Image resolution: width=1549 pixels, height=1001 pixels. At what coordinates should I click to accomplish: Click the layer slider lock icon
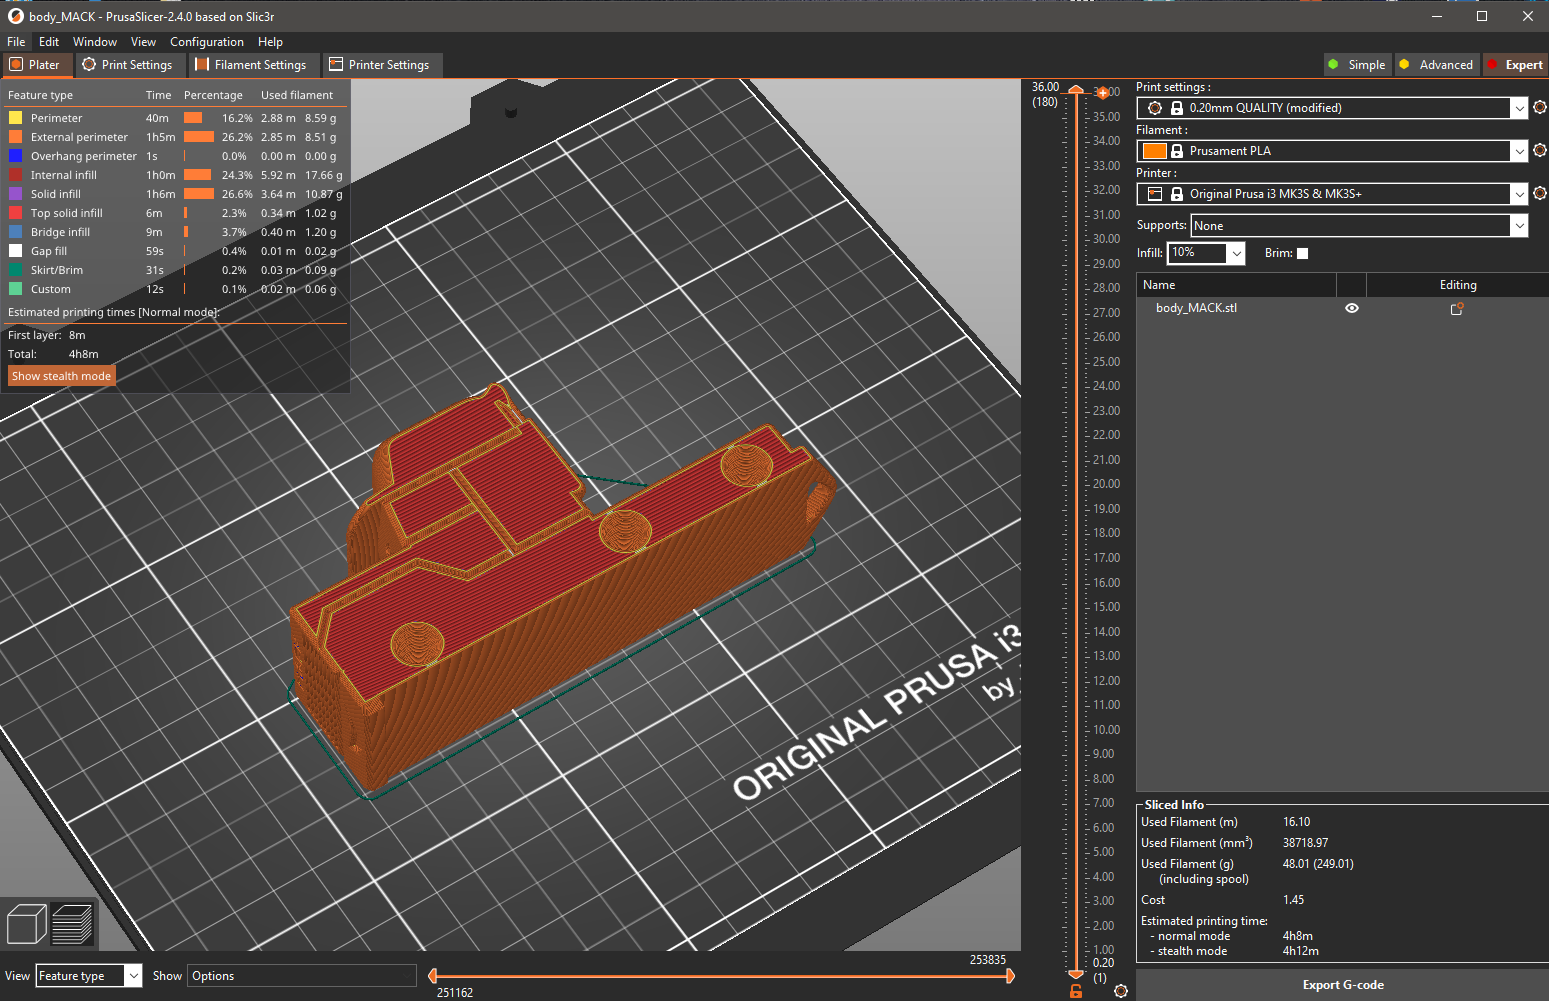click(x=1076, y=991)
